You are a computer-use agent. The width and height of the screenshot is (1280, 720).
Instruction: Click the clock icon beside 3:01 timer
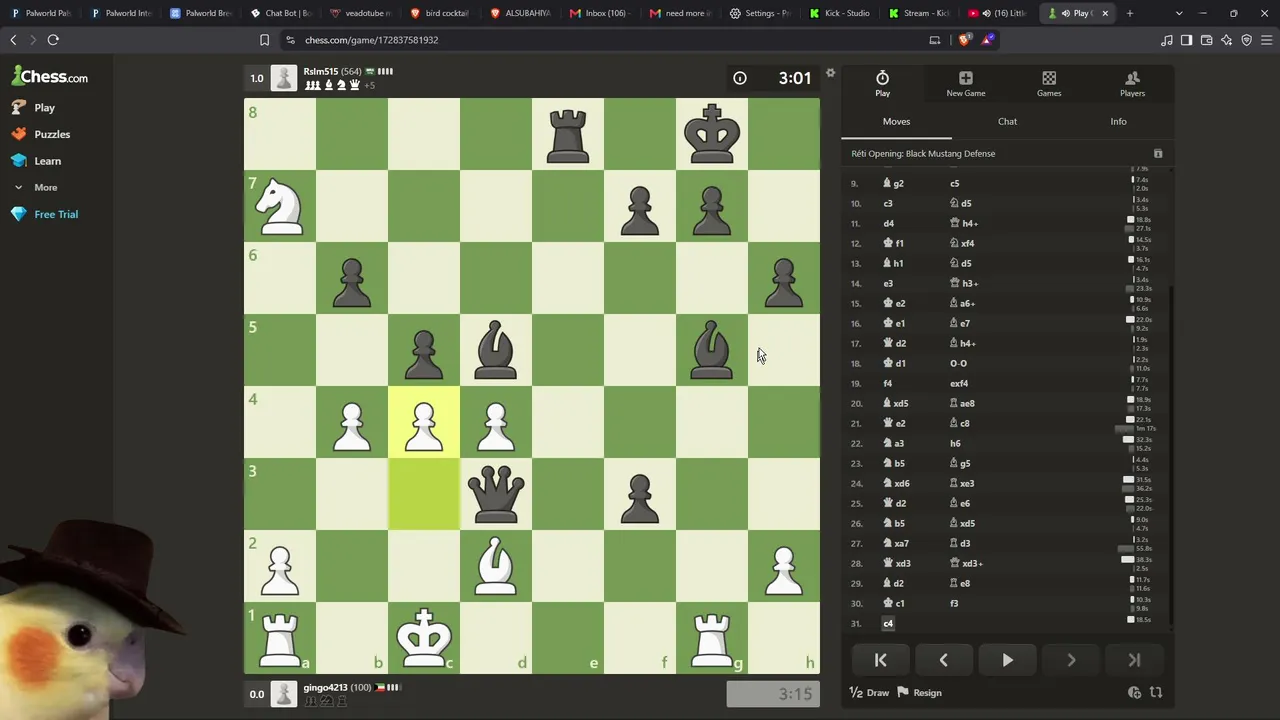740,78
